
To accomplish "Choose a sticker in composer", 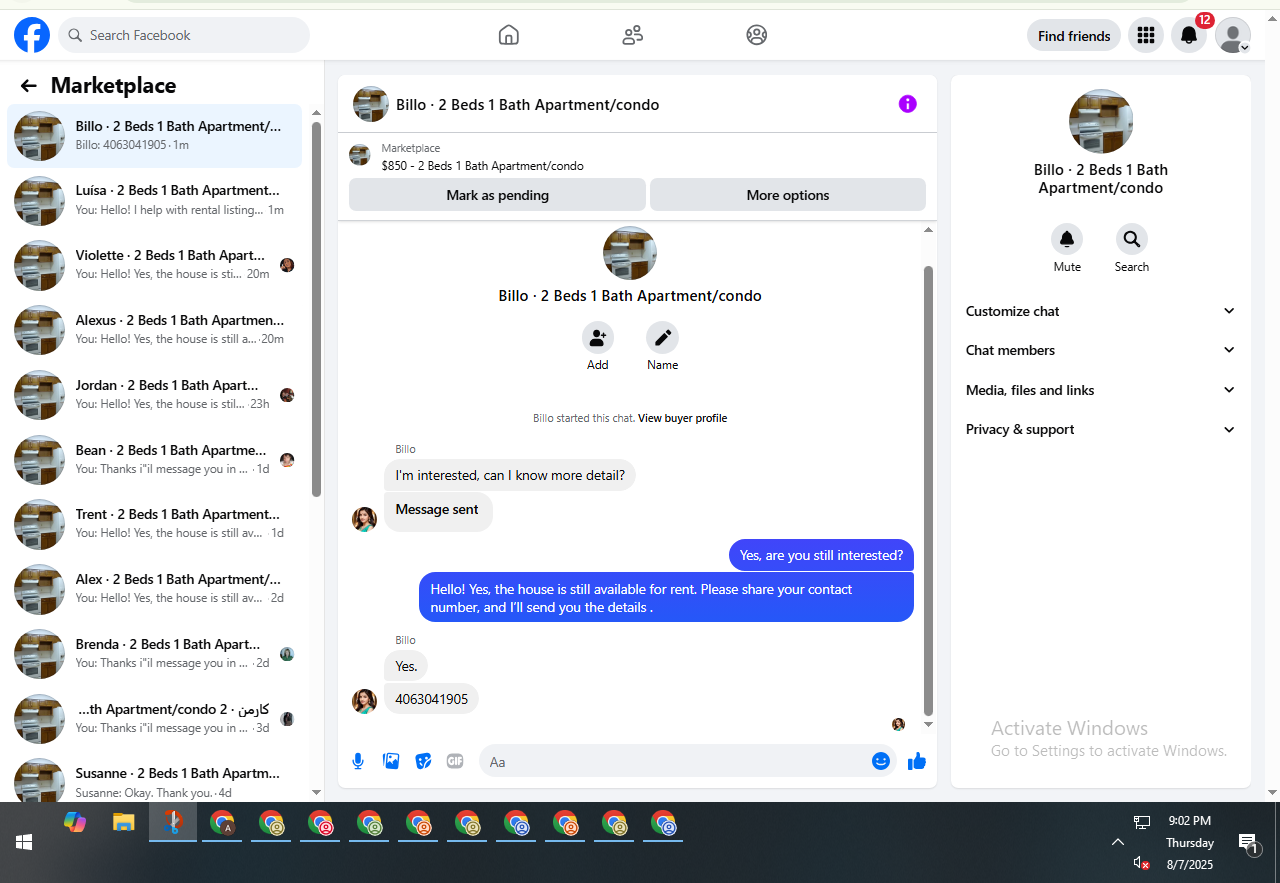I will pos(423,762).
